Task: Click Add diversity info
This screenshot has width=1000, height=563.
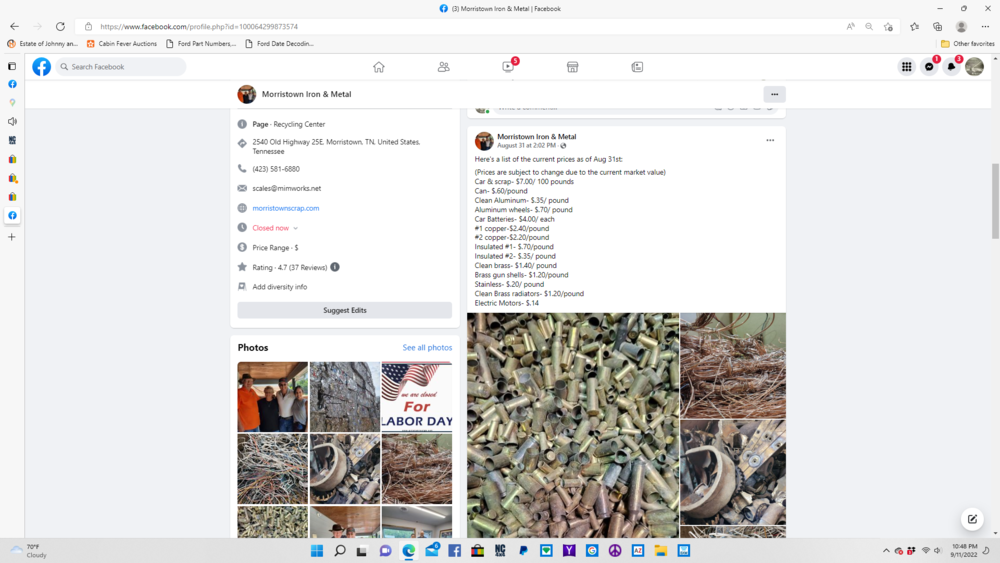Action: [279, 287]
